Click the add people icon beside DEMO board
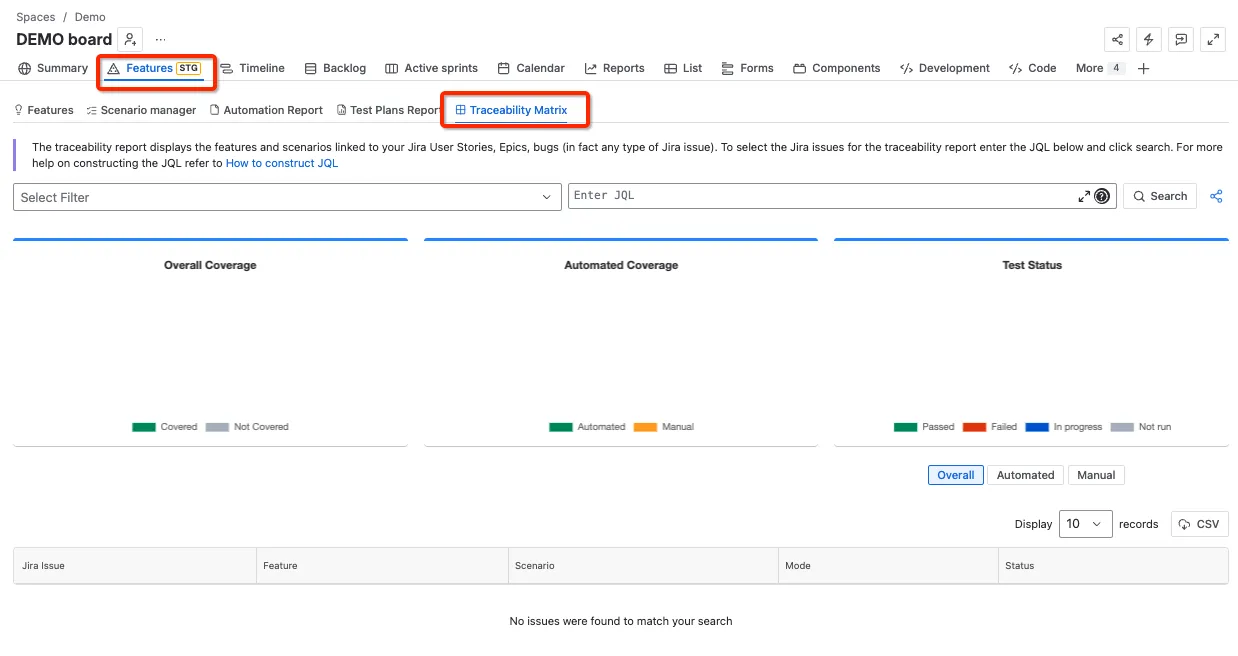Screen dimensions: 1238x656 coord(130,39)
